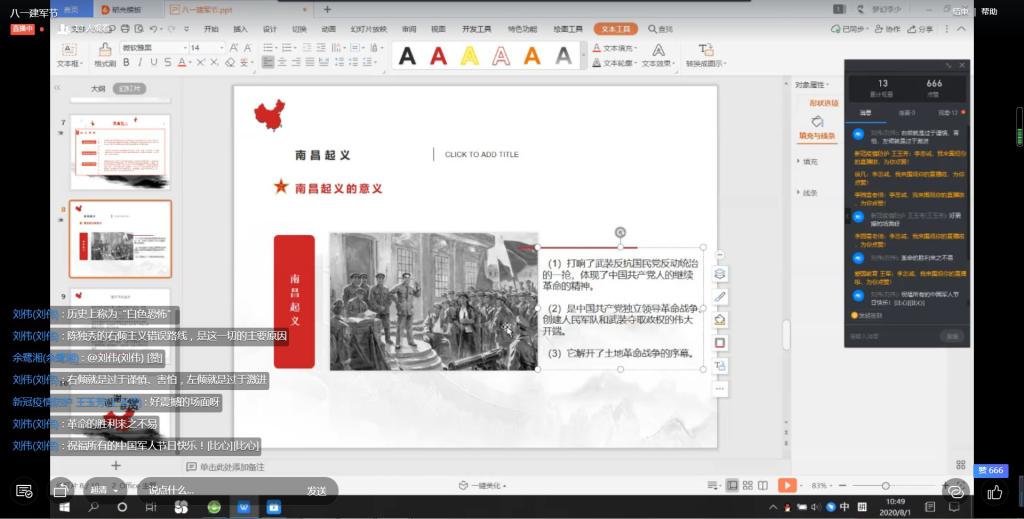Collapse the ribbon with the chevron

click(x=961, y=29)
